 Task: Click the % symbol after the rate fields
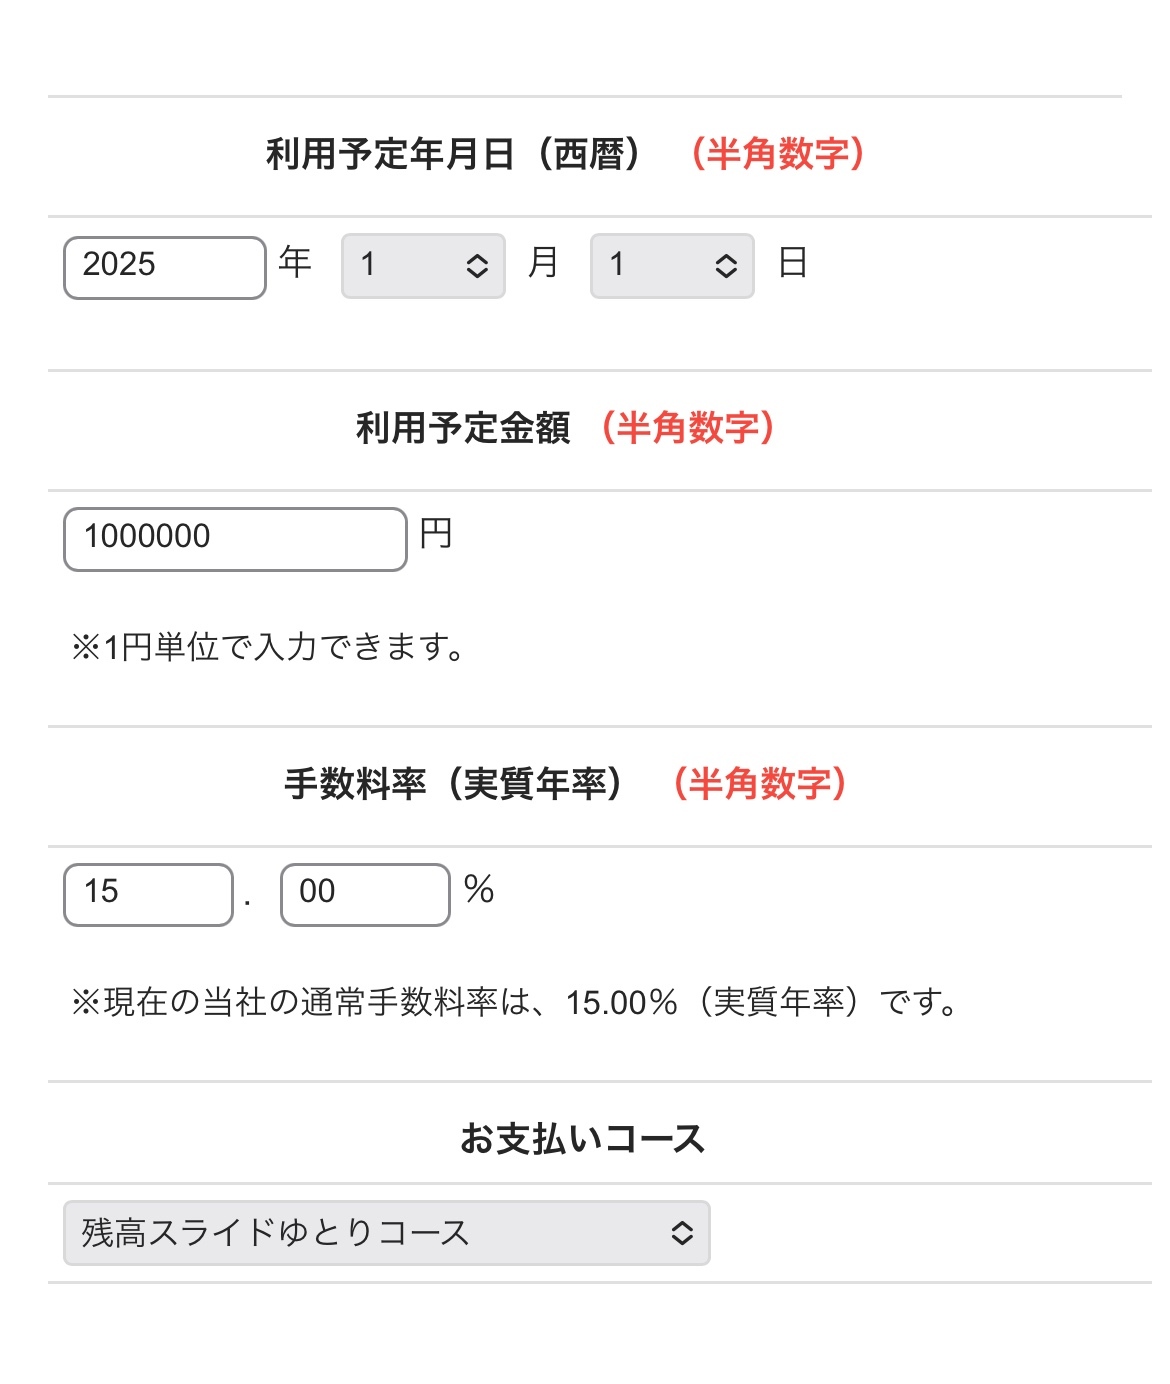click(479, 889)
